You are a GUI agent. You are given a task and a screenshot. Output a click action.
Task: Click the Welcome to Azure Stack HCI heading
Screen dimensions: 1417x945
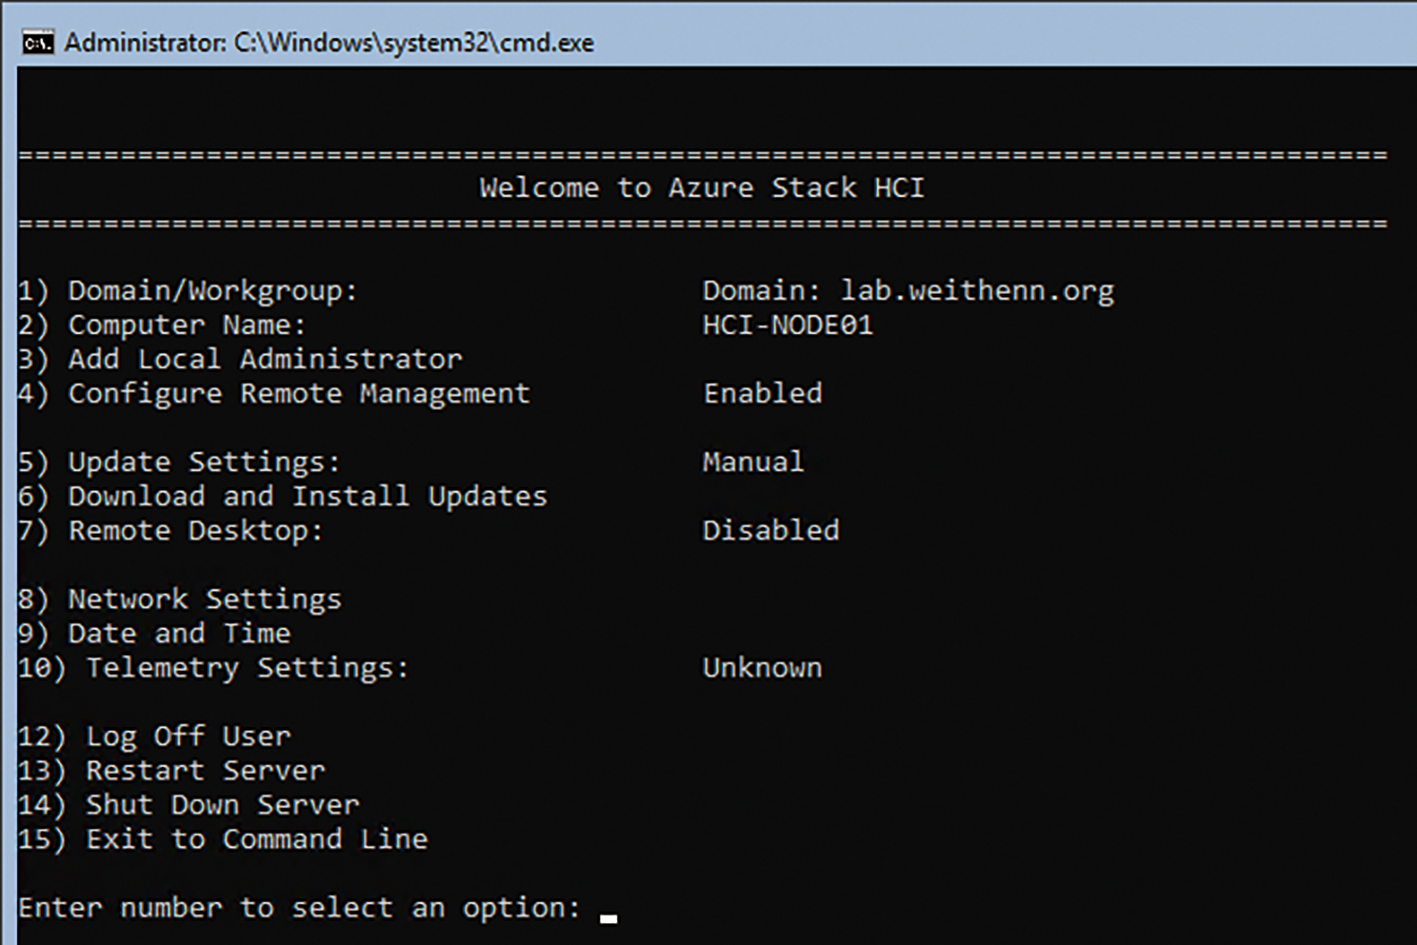tap(701, 188)
